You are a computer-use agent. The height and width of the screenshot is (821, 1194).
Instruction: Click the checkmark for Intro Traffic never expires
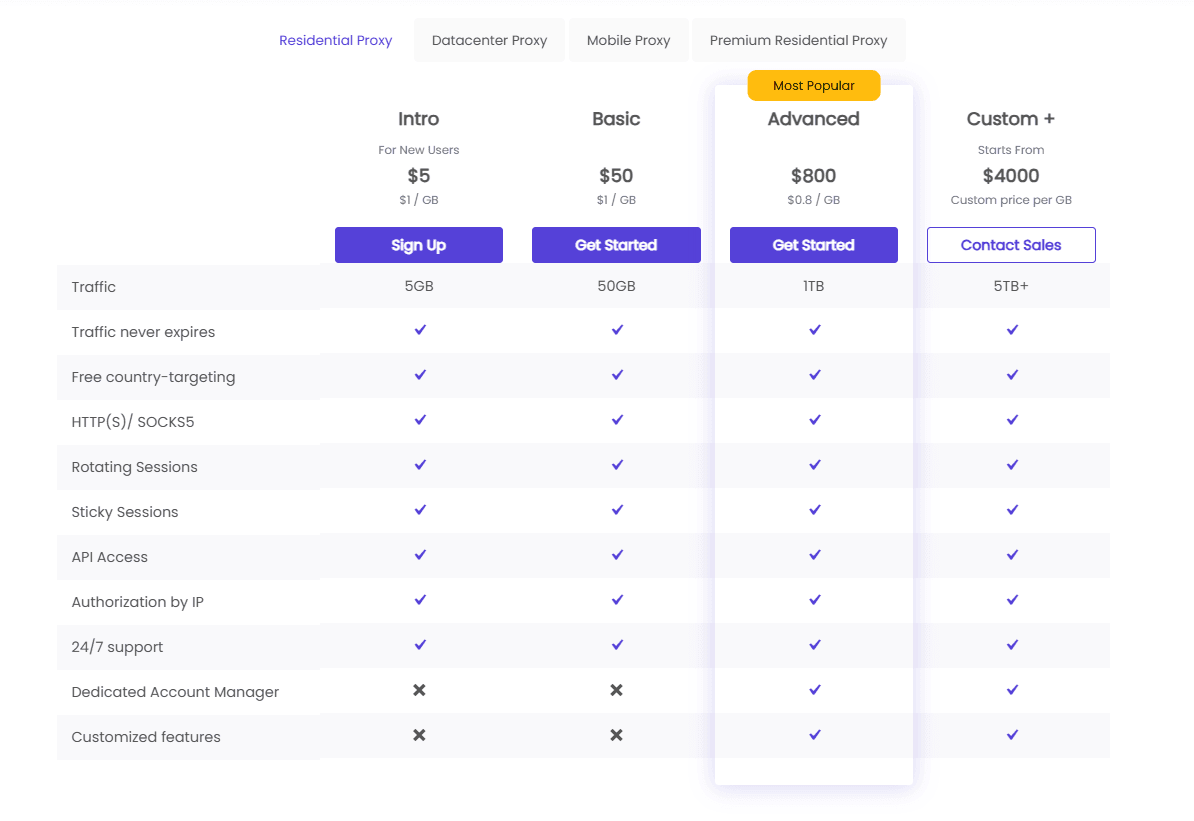(x=419, y=330)
